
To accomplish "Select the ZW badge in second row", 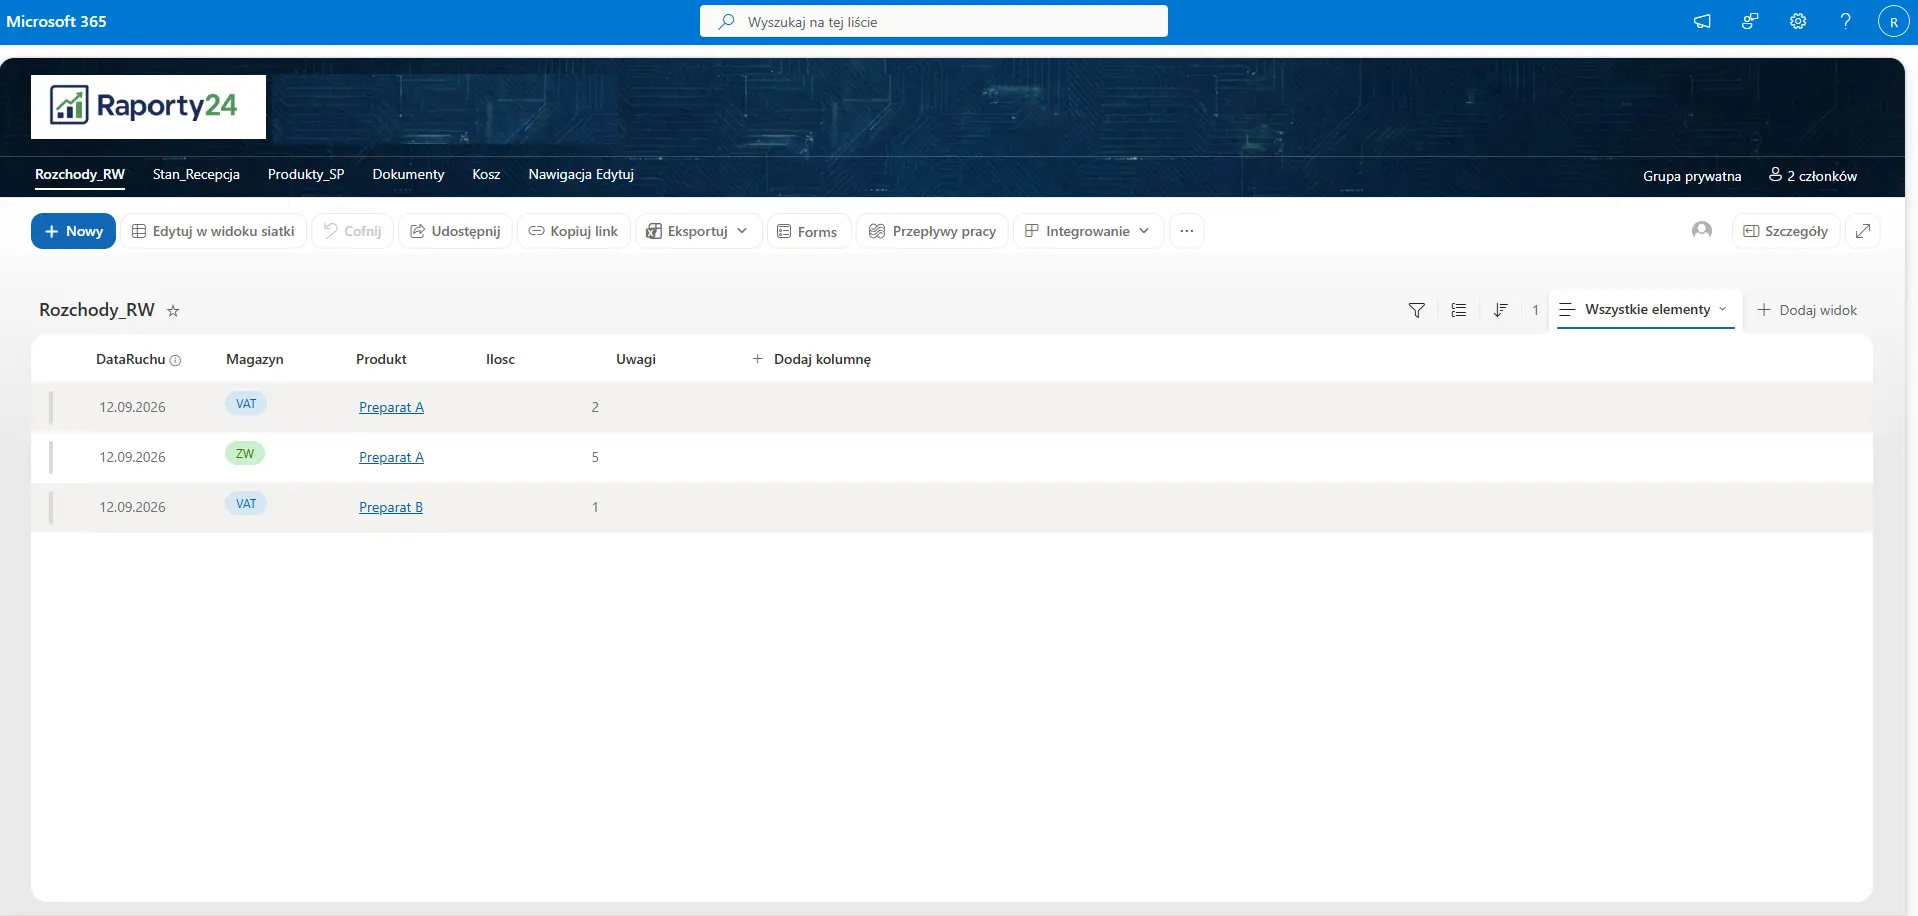I will click(x=245, y=453).
